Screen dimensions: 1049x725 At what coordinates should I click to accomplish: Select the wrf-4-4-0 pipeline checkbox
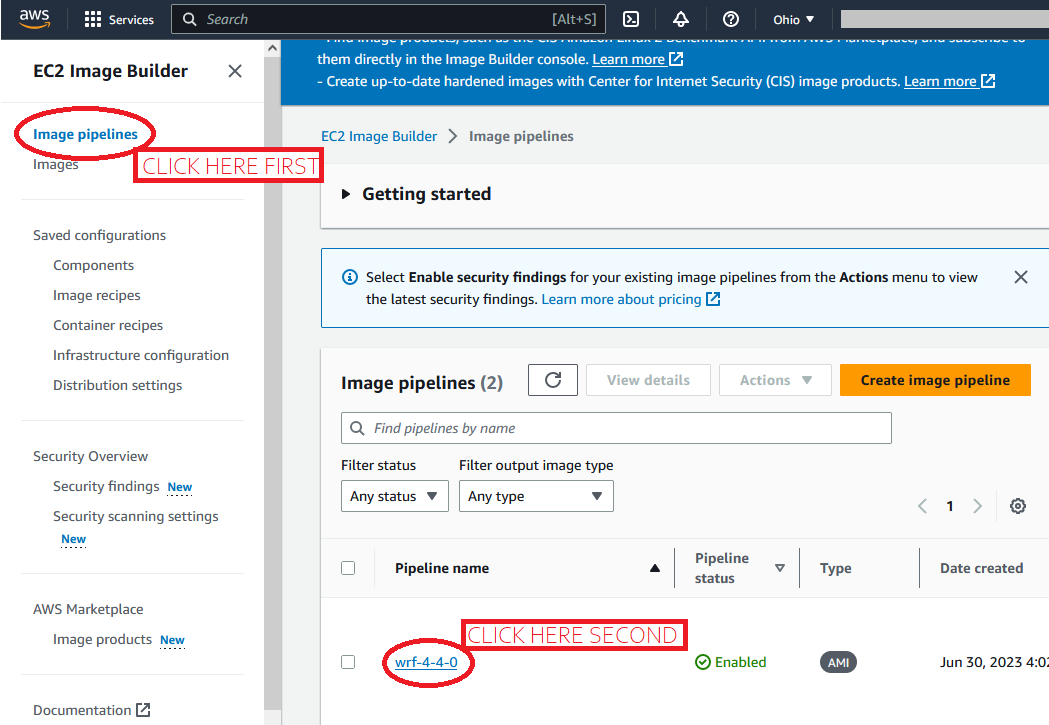click(x=348, y=662)
